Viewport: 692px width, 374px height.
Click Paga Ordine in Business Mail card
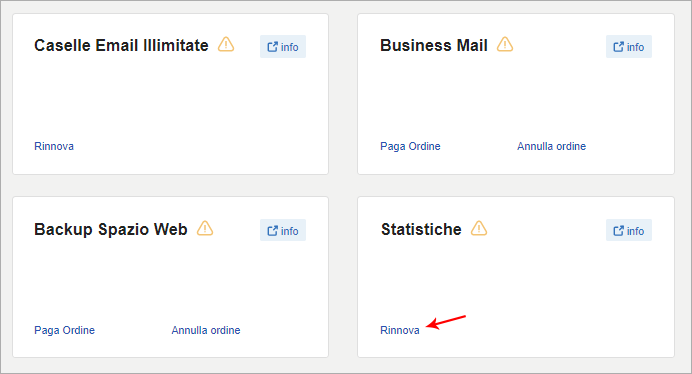coord(410,146)
